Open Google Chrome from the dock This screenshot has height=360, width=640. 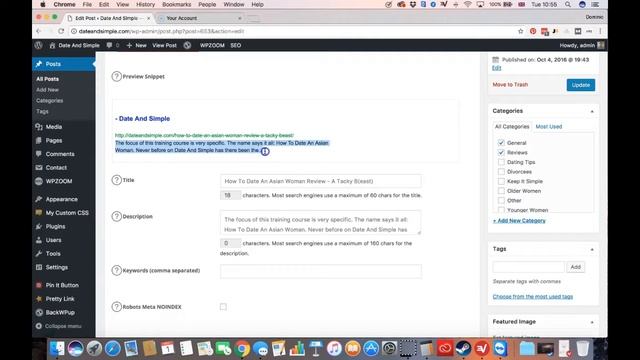(242, 349)
